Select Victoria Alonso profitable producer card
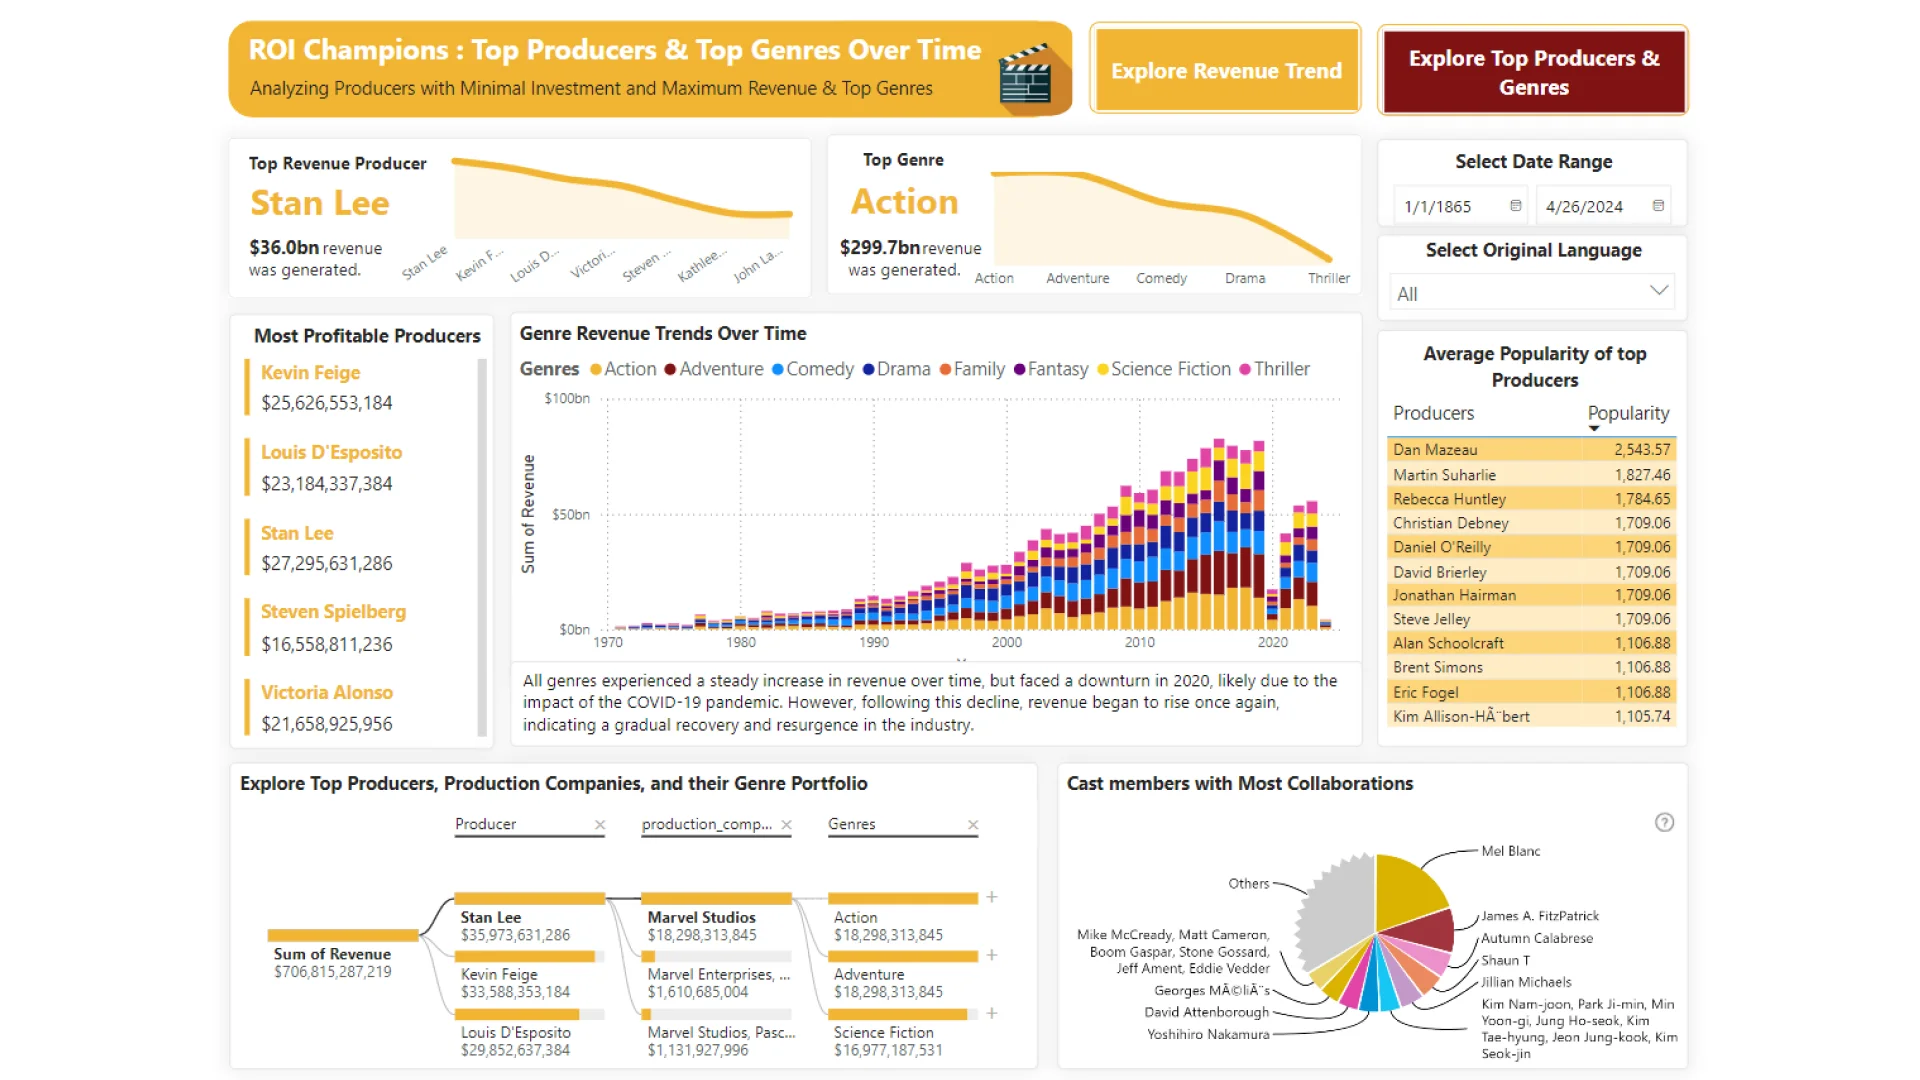The image size is (1920, 1080). (360, 707)
